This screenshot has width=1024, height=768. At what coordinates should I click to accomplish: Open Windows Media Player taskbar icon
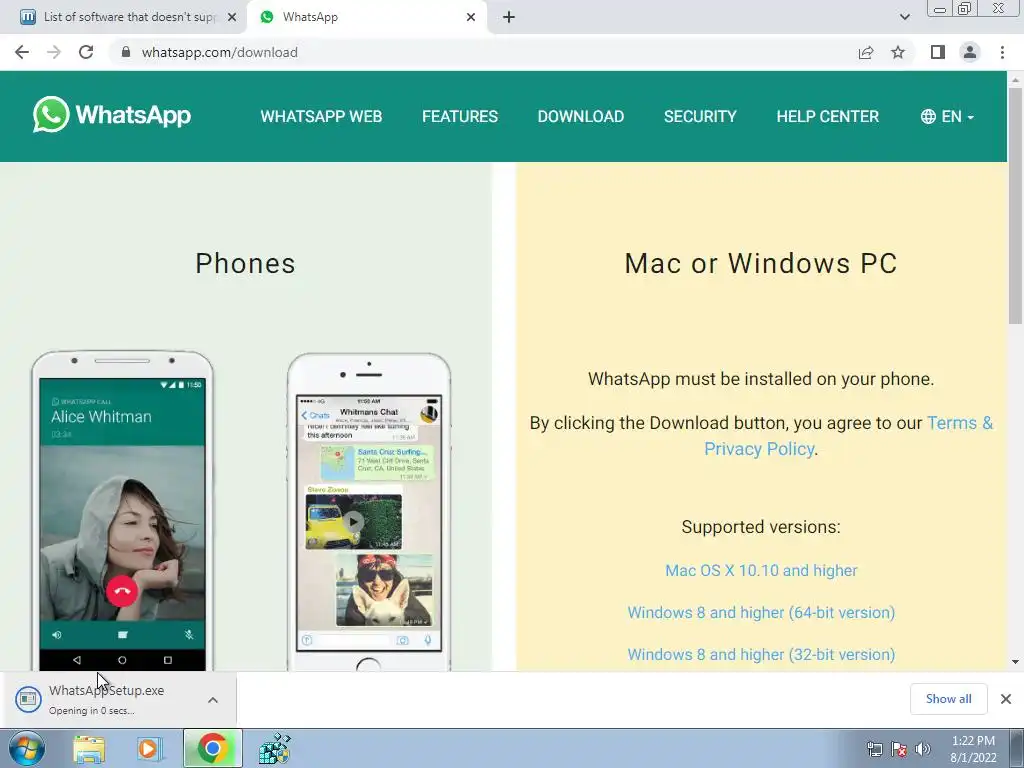click(149, 749)
